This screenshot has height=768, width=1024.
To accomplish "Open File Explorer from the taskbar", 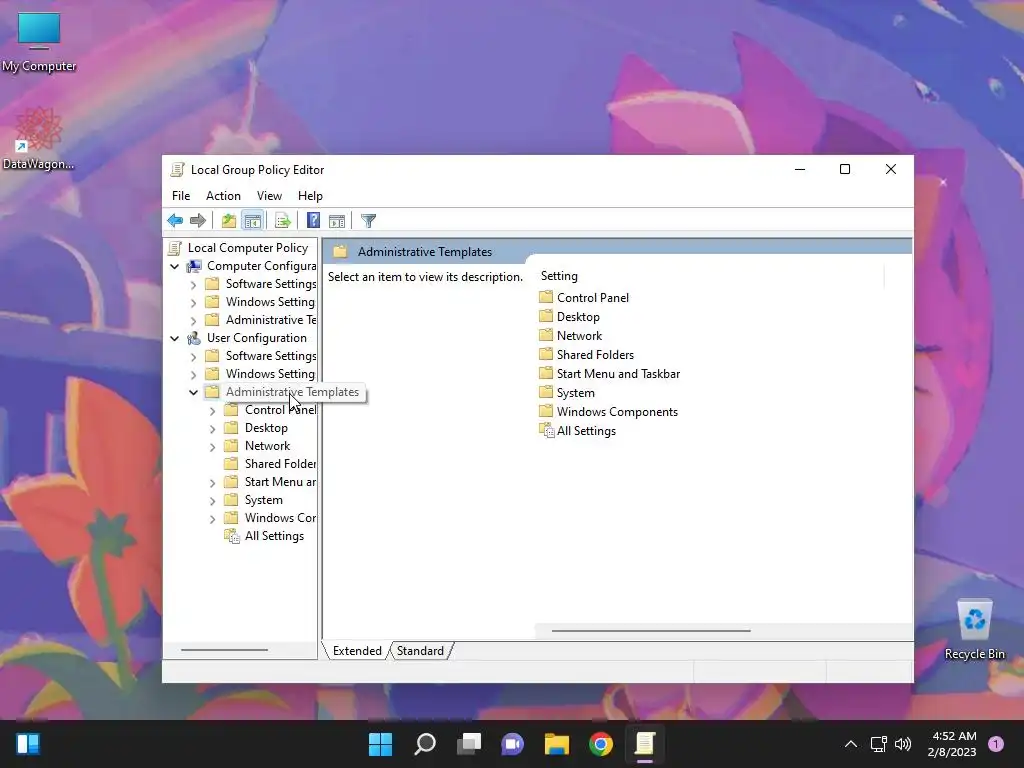I will click(x=557, y=744).
